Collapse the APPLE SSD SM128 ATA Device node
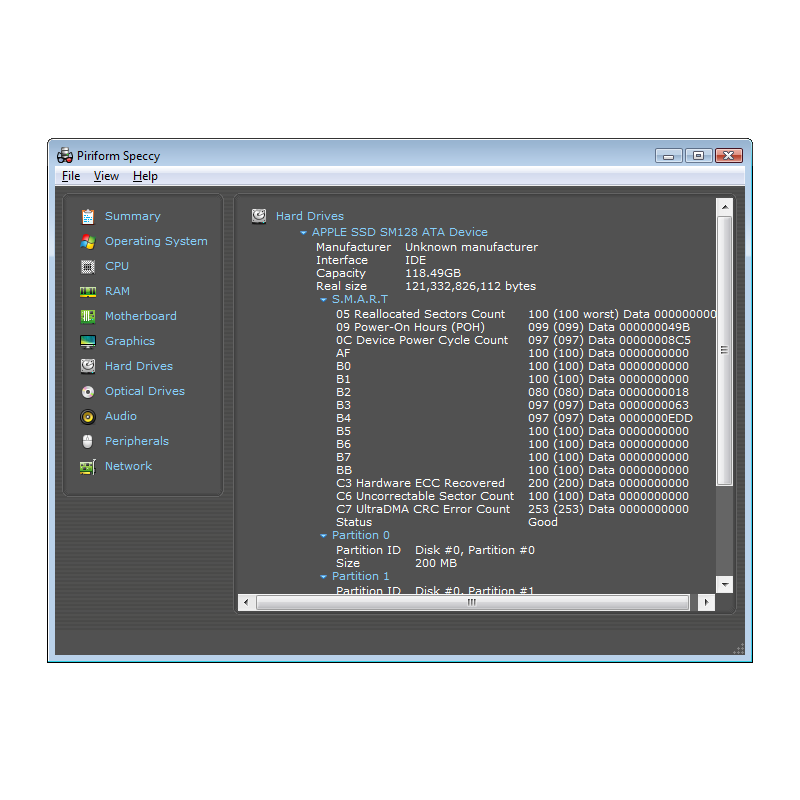The width and height of the screenshot is (800, 800). pyautogui.click(x=303, y=233)
